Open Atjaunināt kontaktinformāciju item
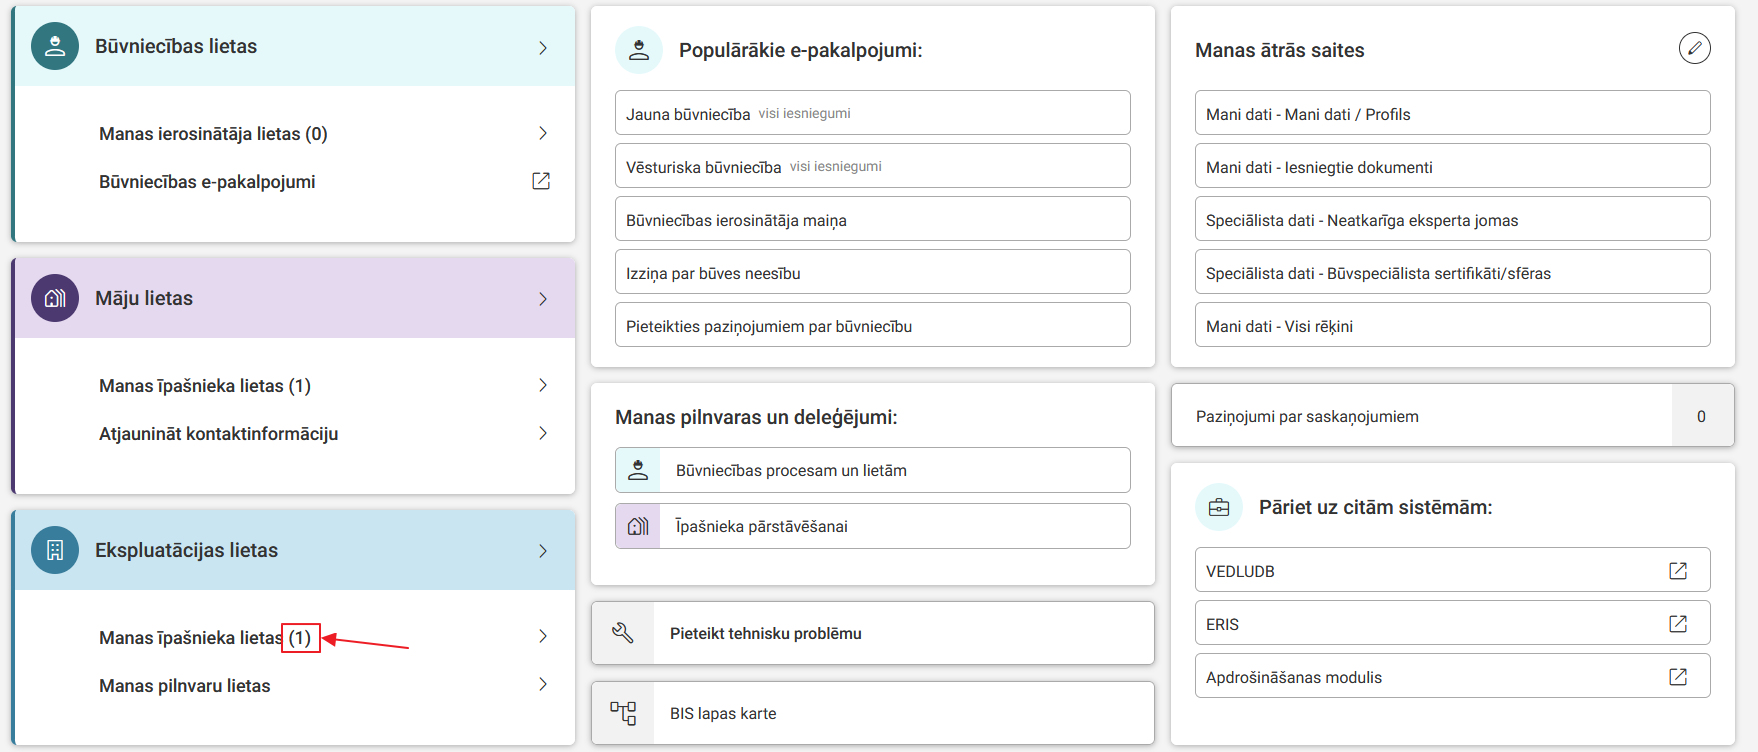This screenshot has width=1758, height=752. coord(218,434)
